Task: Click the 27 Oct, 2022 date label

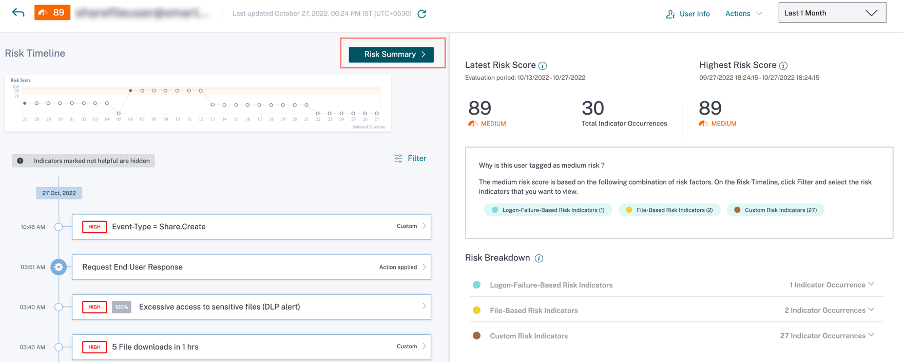Action: click(59, 193)
